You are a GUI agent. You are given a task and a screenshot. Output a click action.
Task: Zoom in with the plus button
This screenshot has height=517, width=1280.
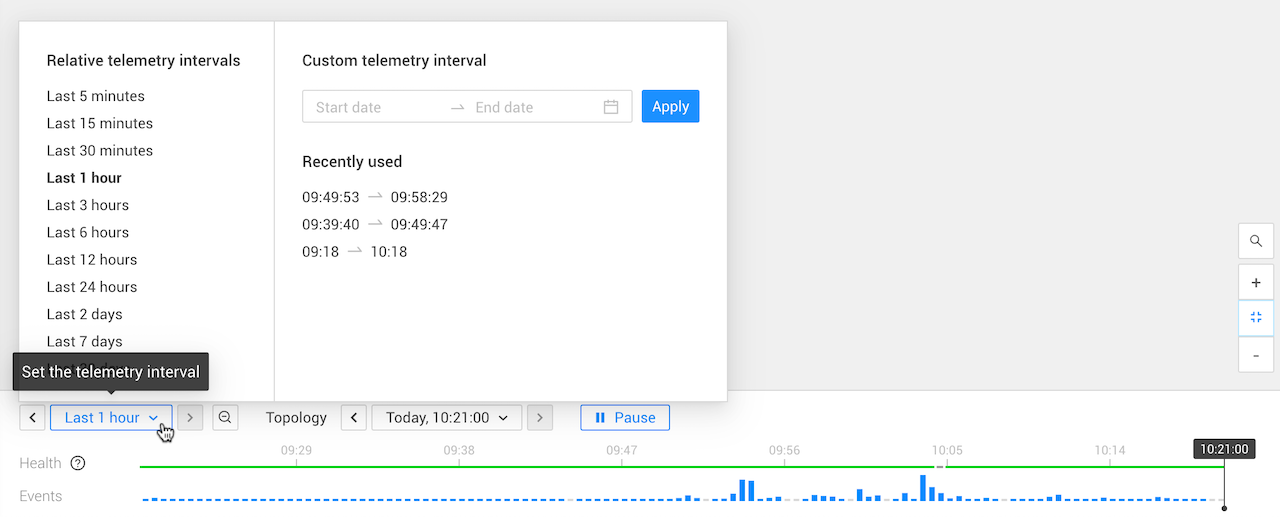click(x=1256, y=283)
